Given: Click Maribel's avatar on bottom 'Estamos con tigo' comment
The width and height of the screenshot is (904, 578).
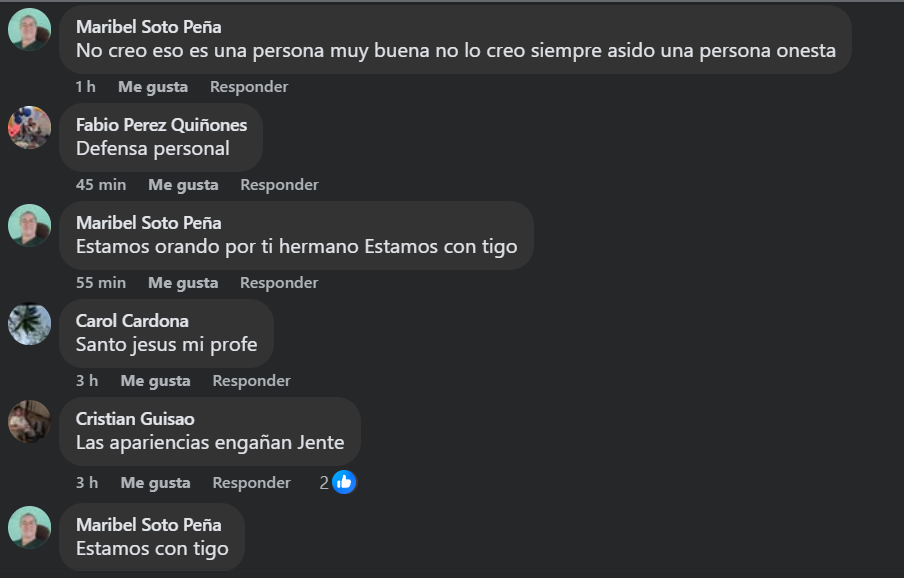Looking at the screenshot, I should [29, 527].
